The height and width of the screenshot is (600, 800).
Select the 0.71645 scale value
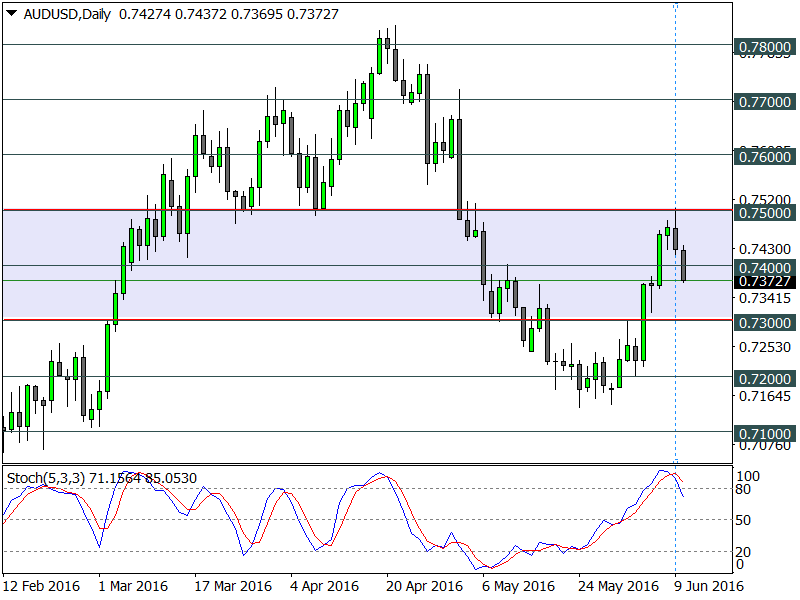(765, 395)
